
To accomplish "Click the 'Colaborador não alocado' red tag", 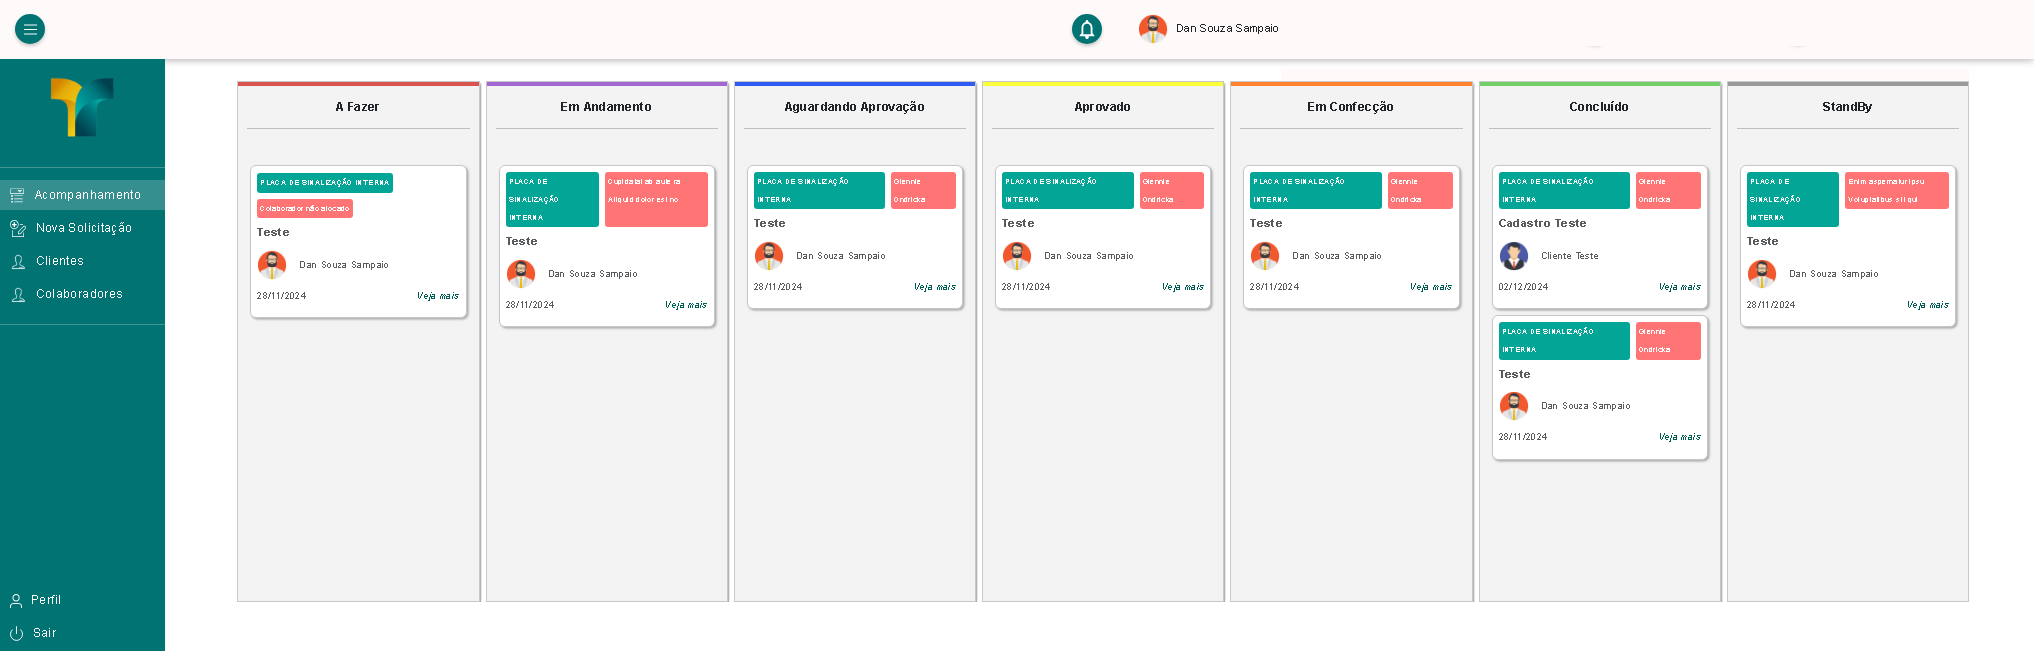I will click(x=305, y=208).
